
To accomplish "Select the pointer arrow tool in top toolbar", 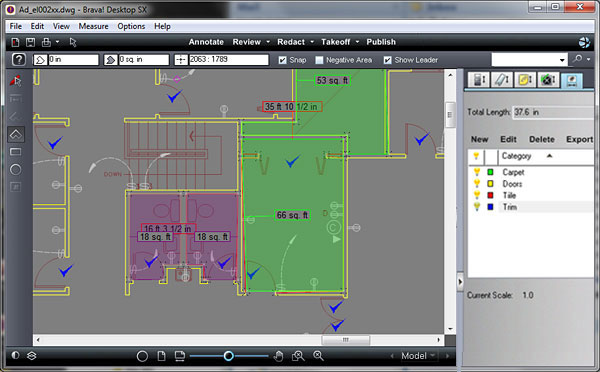I will click(x=73, y=42).
